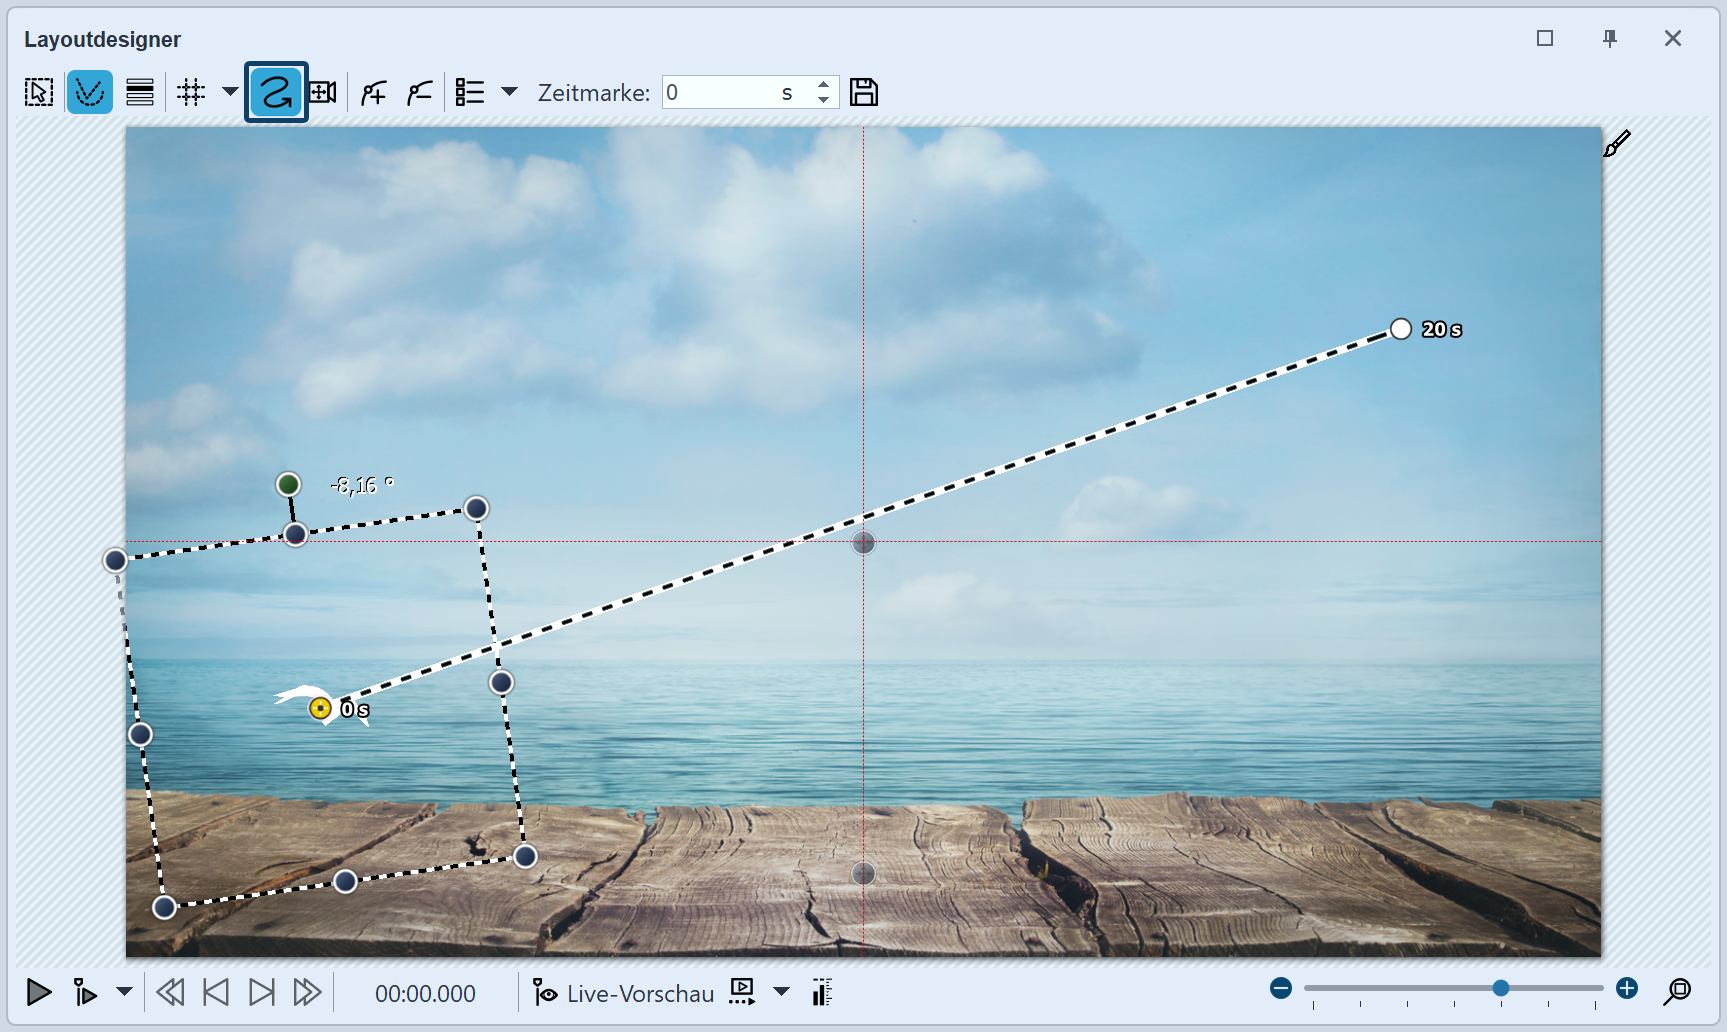This screenshot has height=1032, width=1727.
Task: Select the 20 s path end marker
Action: (1401, 329)
